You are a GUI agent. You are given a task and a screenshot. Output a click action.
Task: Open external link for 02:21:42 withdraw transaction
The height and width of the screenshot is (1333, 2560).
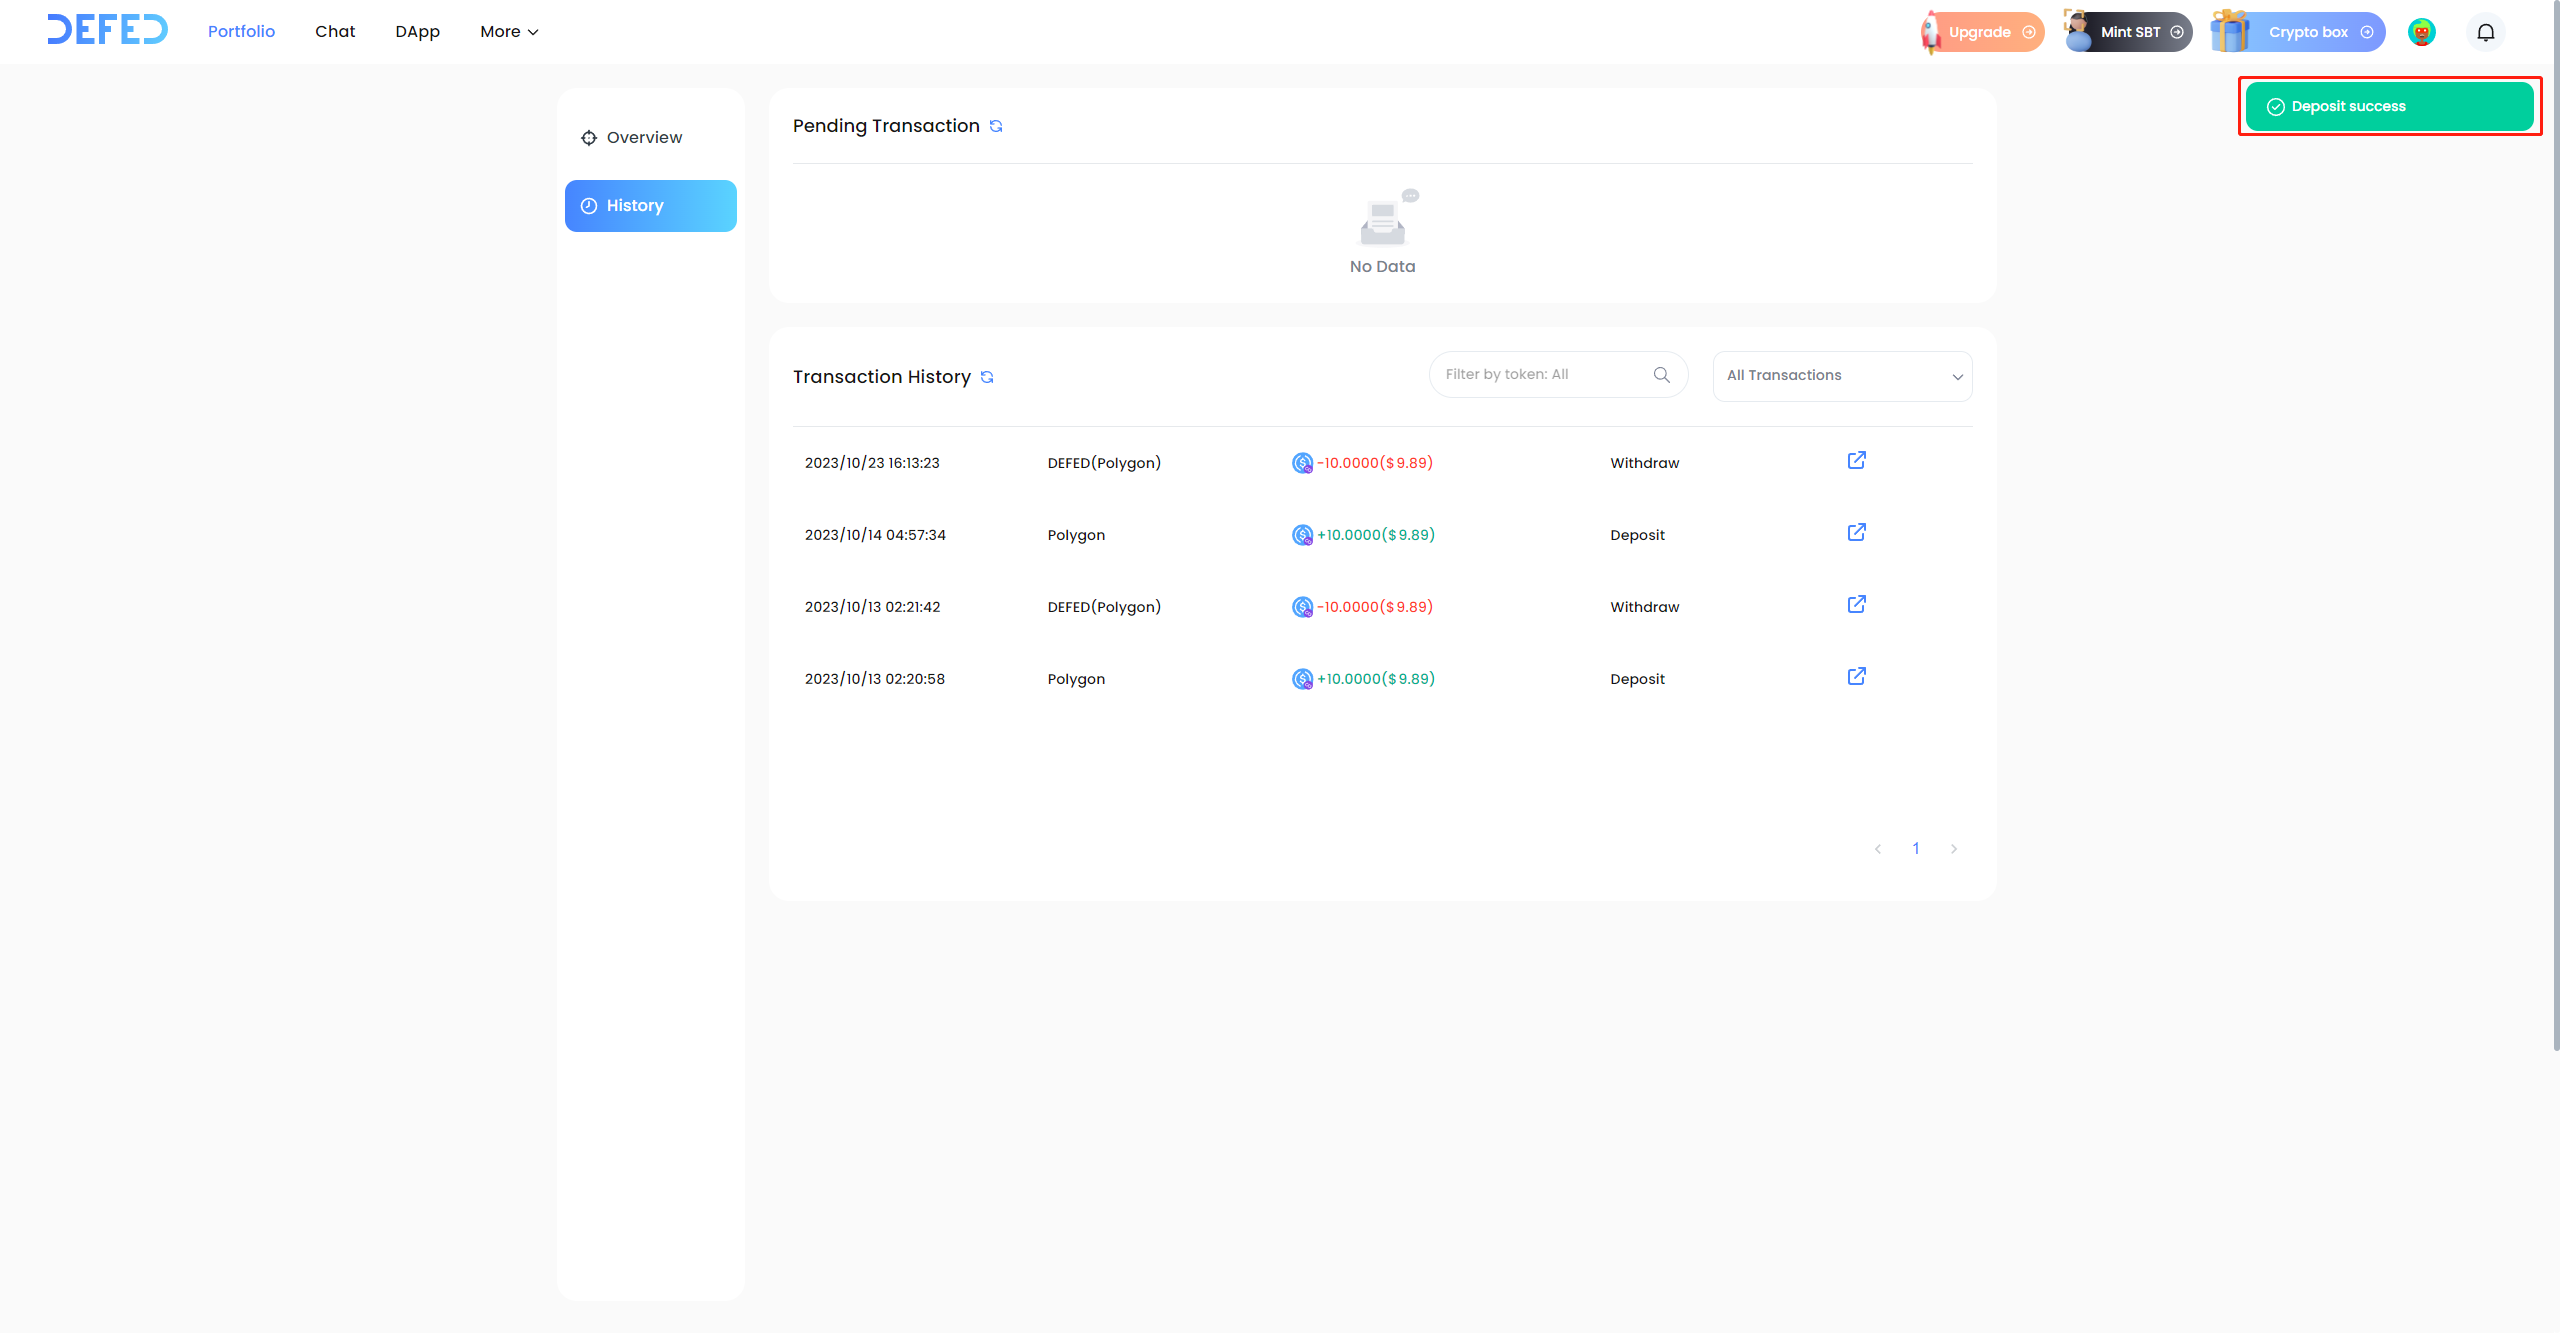[x=1856, y=605]
